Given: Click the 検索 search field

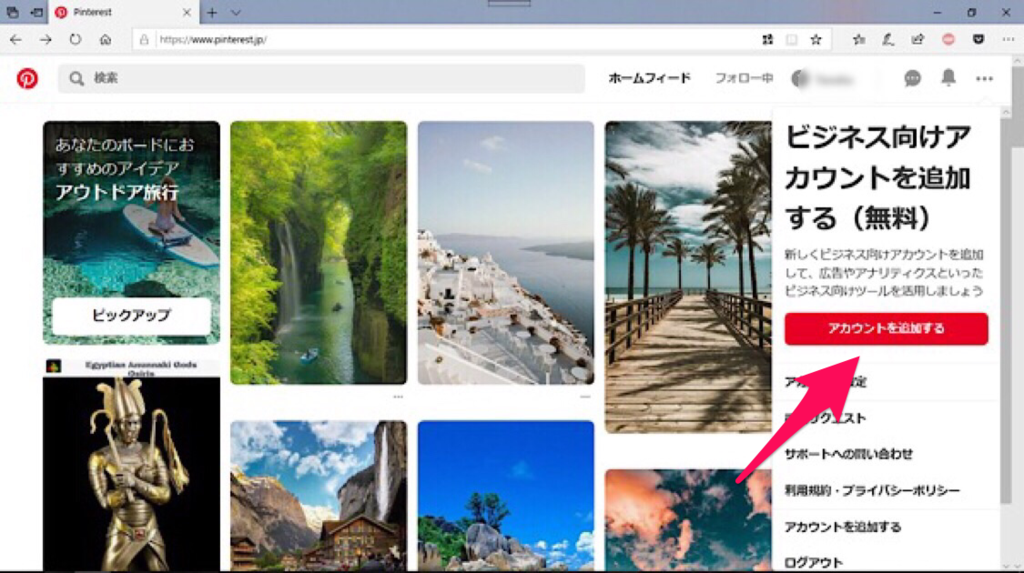Looking at the screenshot, I should click(321, 78).
